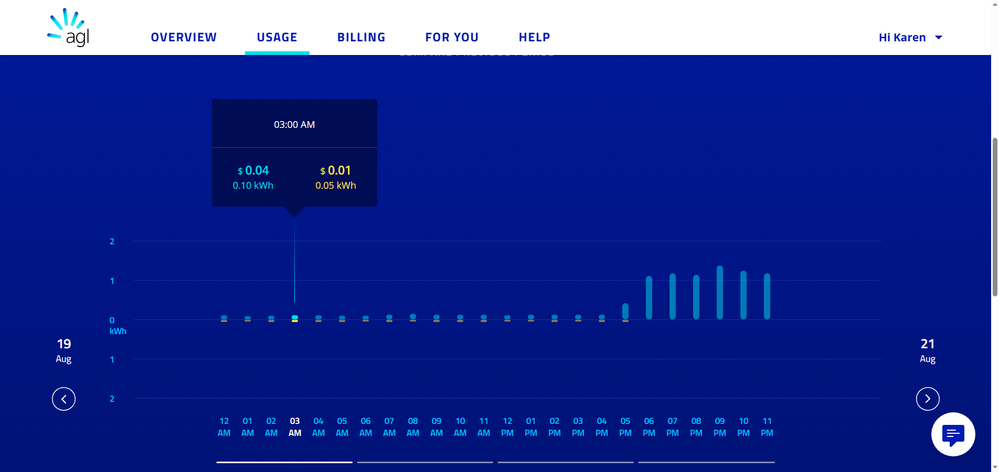
Task: Click the $0.04 usage cost in tooltip
Action: click(x=253, y=171)
